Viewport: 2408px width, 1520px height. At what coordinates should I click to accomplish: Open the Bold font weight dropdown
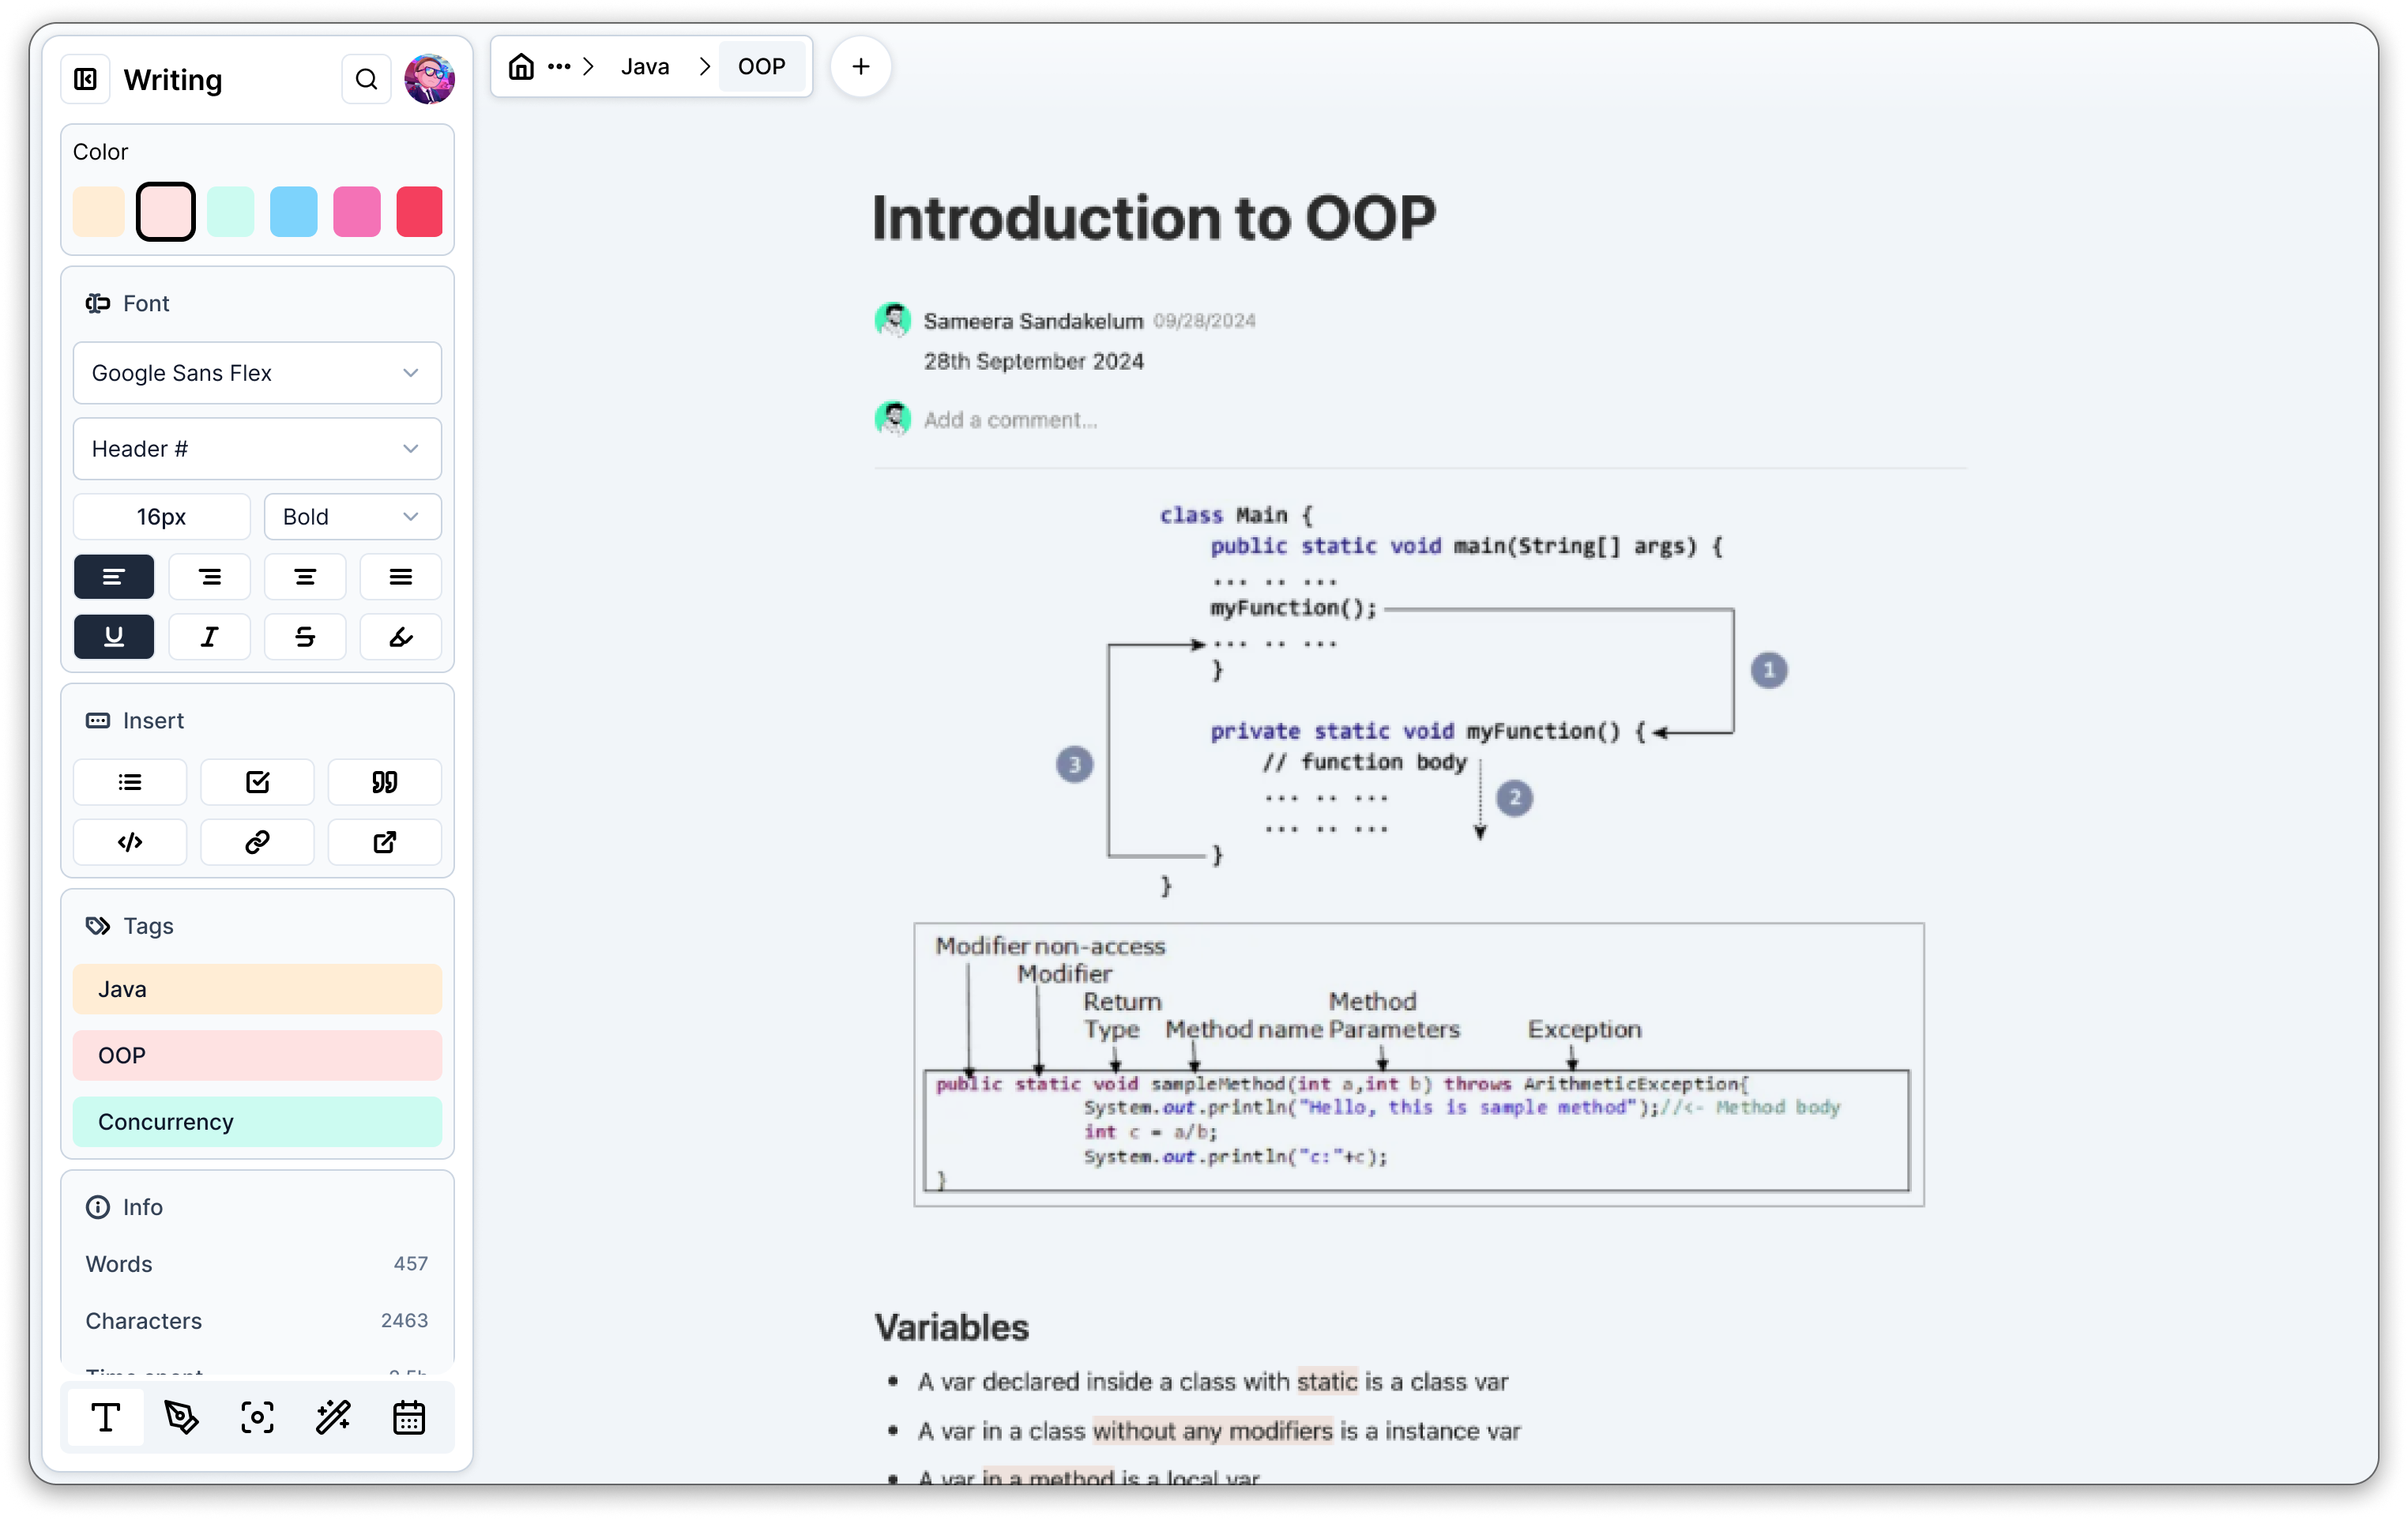[353, 517]
